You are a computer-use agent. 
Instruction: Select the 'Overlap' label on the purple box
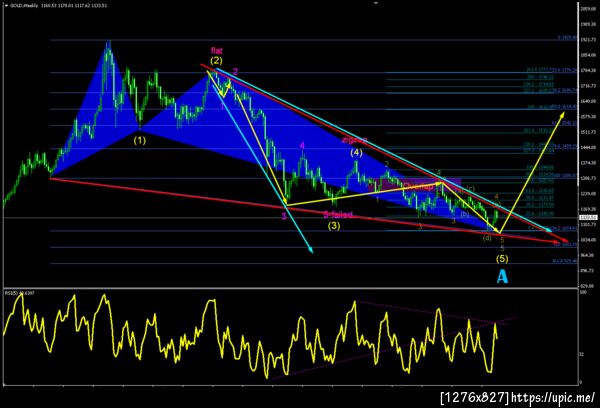[419, 186]
